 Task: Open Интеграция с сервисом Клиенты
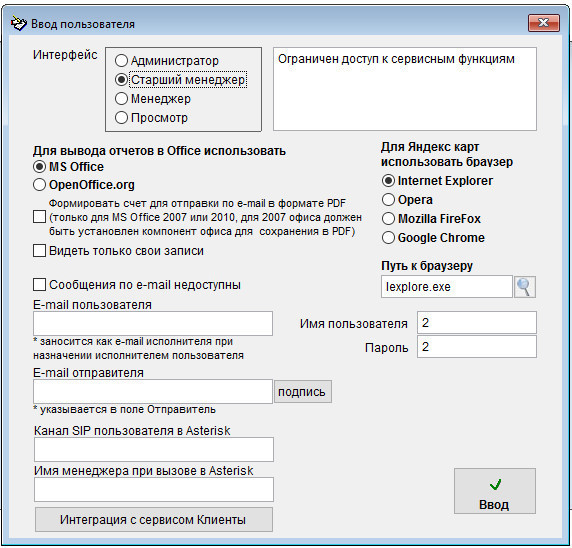(154, 520)
